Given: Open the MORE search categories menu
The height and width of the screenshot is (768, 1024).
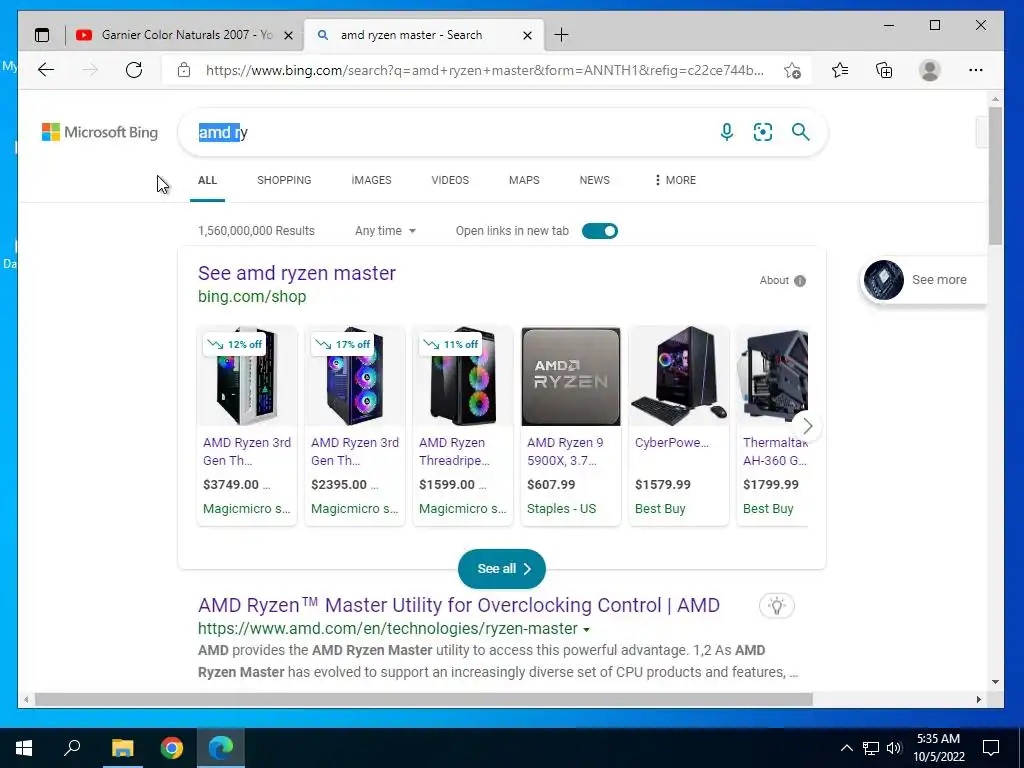Looking at the screenshot, I should click(x=675, y=180).
